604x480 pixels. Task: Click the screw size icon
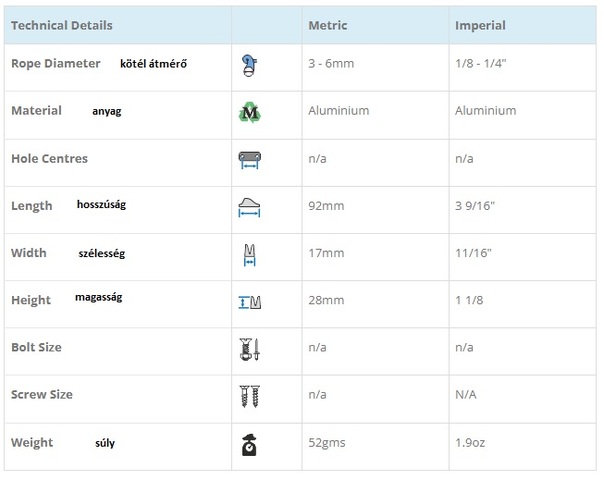250,396
